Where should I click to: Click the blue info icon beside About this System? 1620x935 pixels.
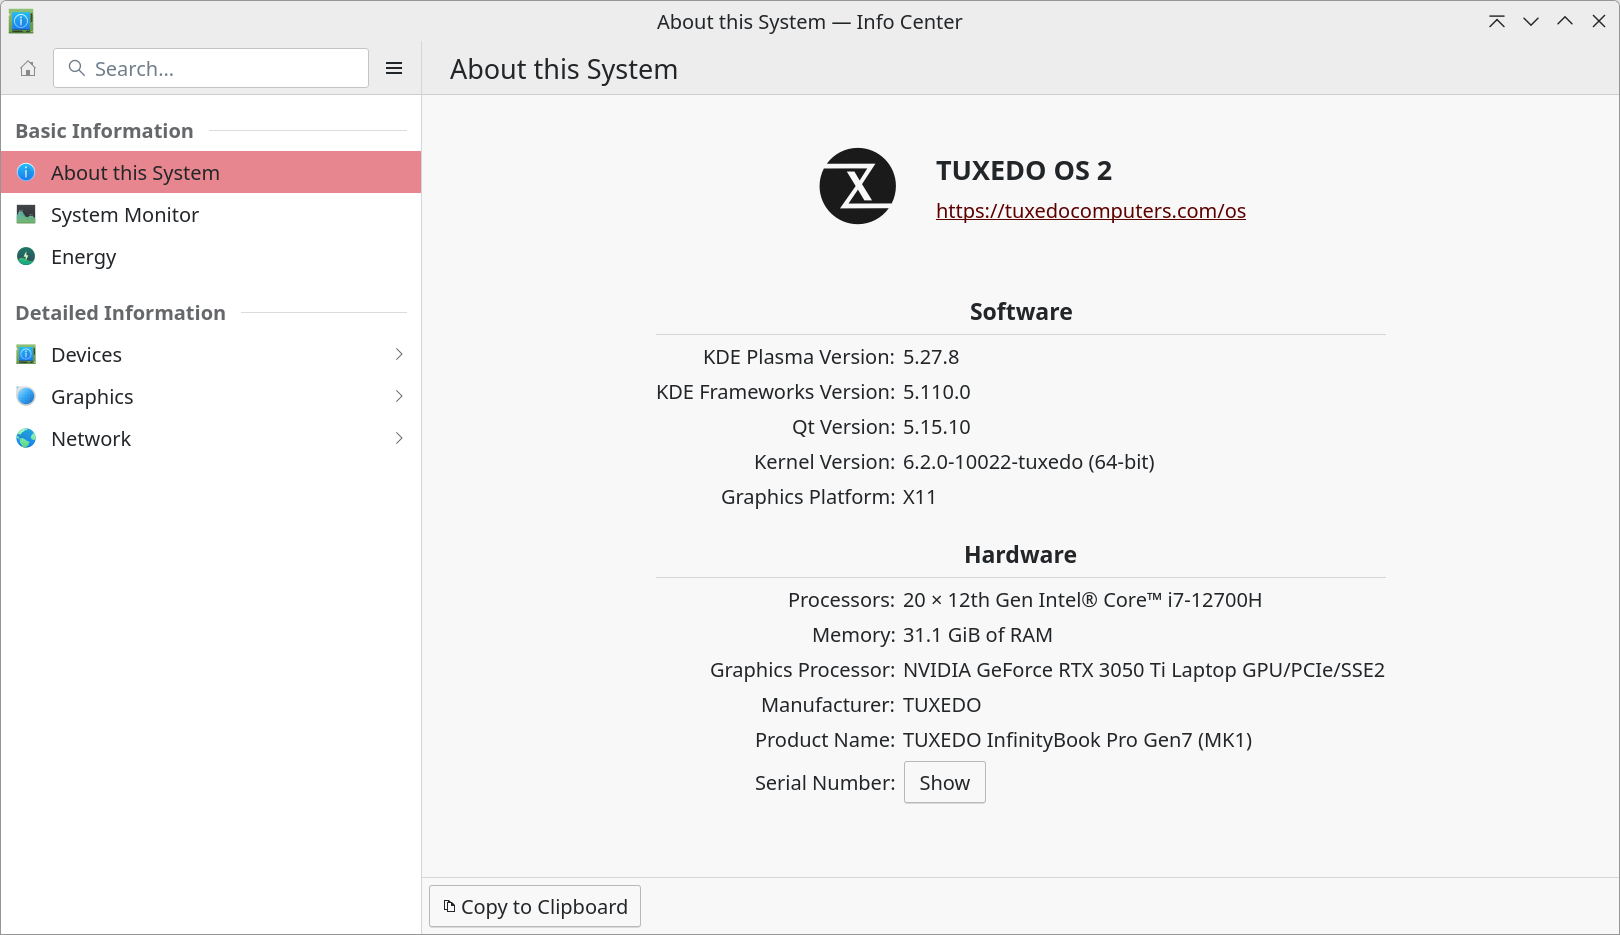tap(26, 172)
